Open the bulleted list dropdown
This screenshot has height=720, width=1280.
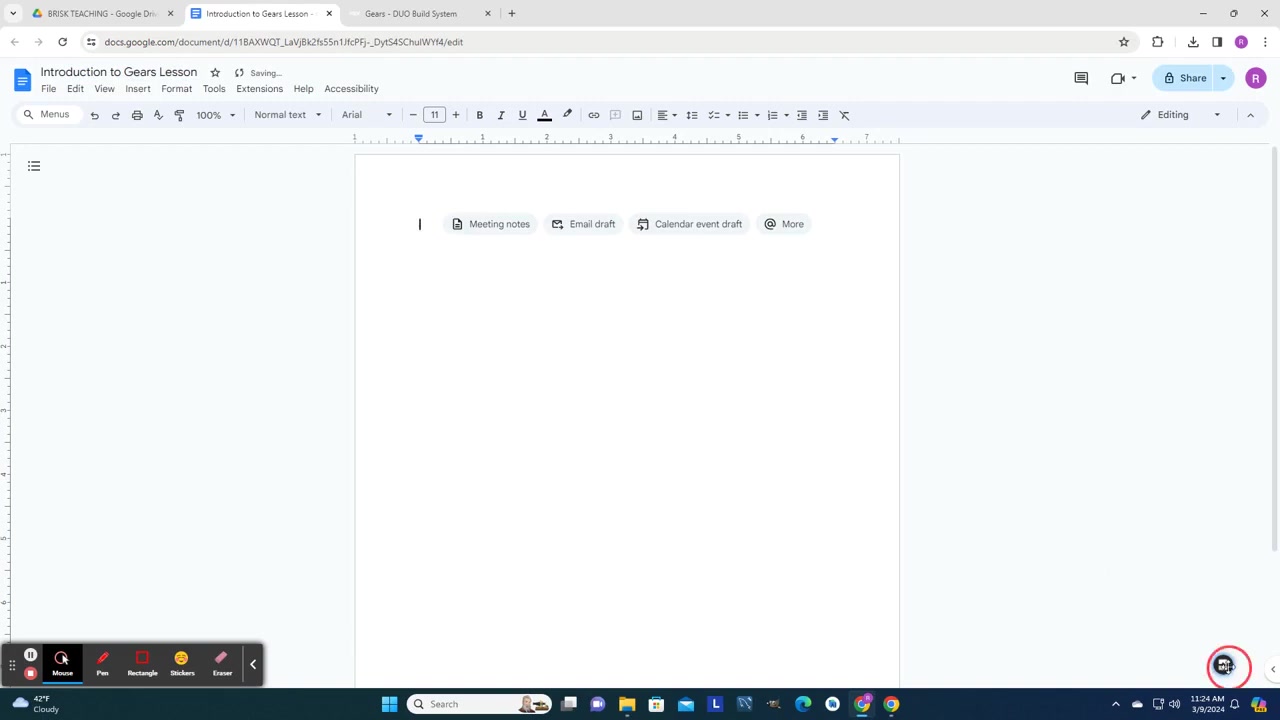748,115
